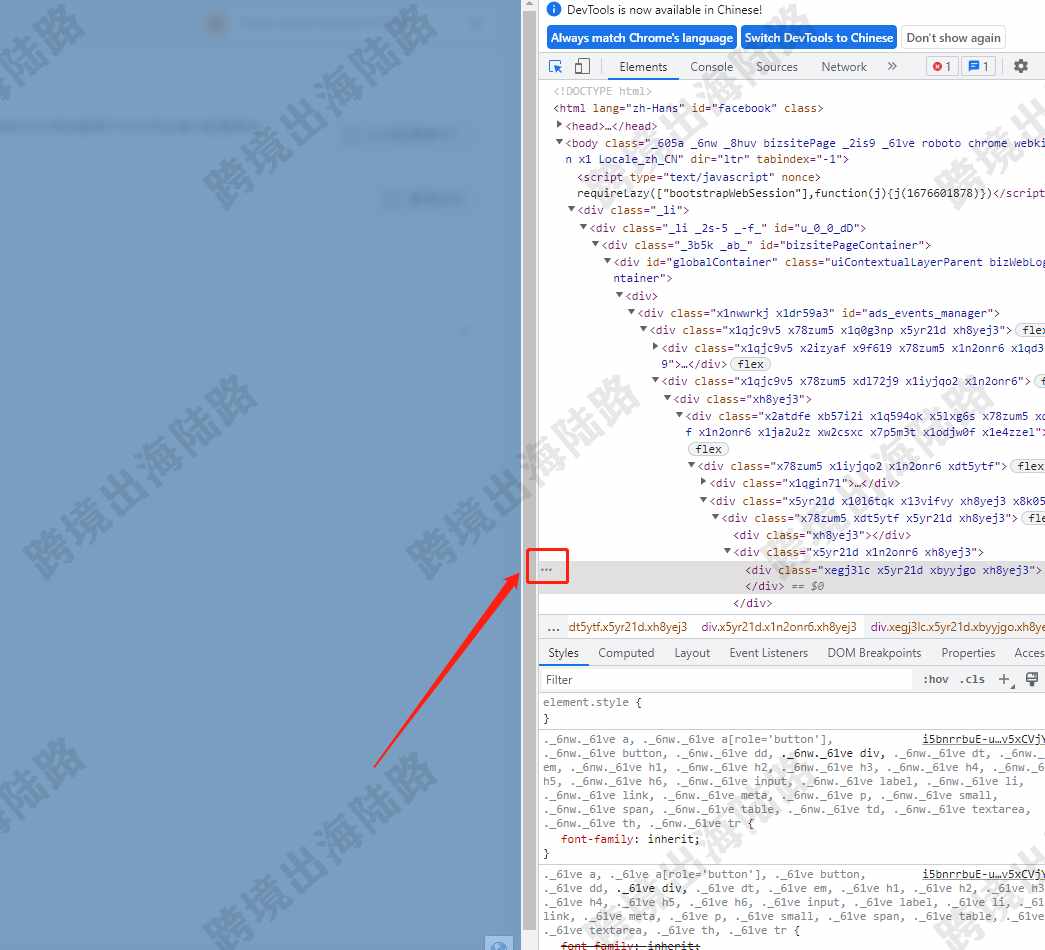Collapse the div class="_li" node

[x=571, y=209]
